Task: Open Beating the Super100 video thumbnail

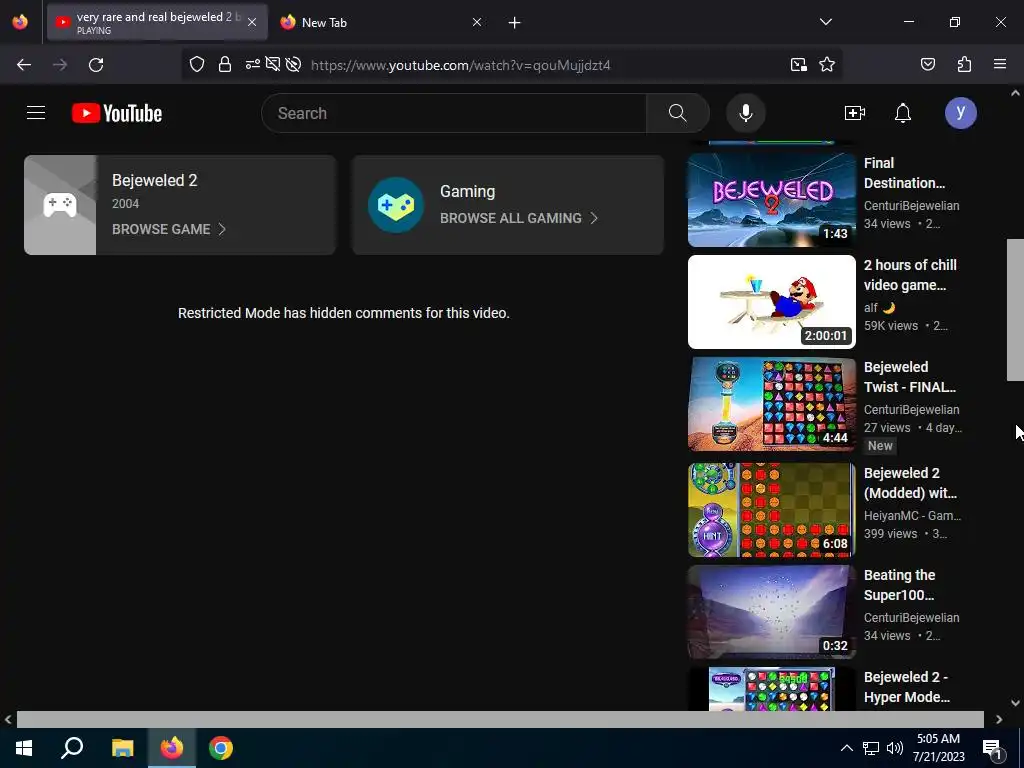Action: pyautogui.click(x=771, y=612)
